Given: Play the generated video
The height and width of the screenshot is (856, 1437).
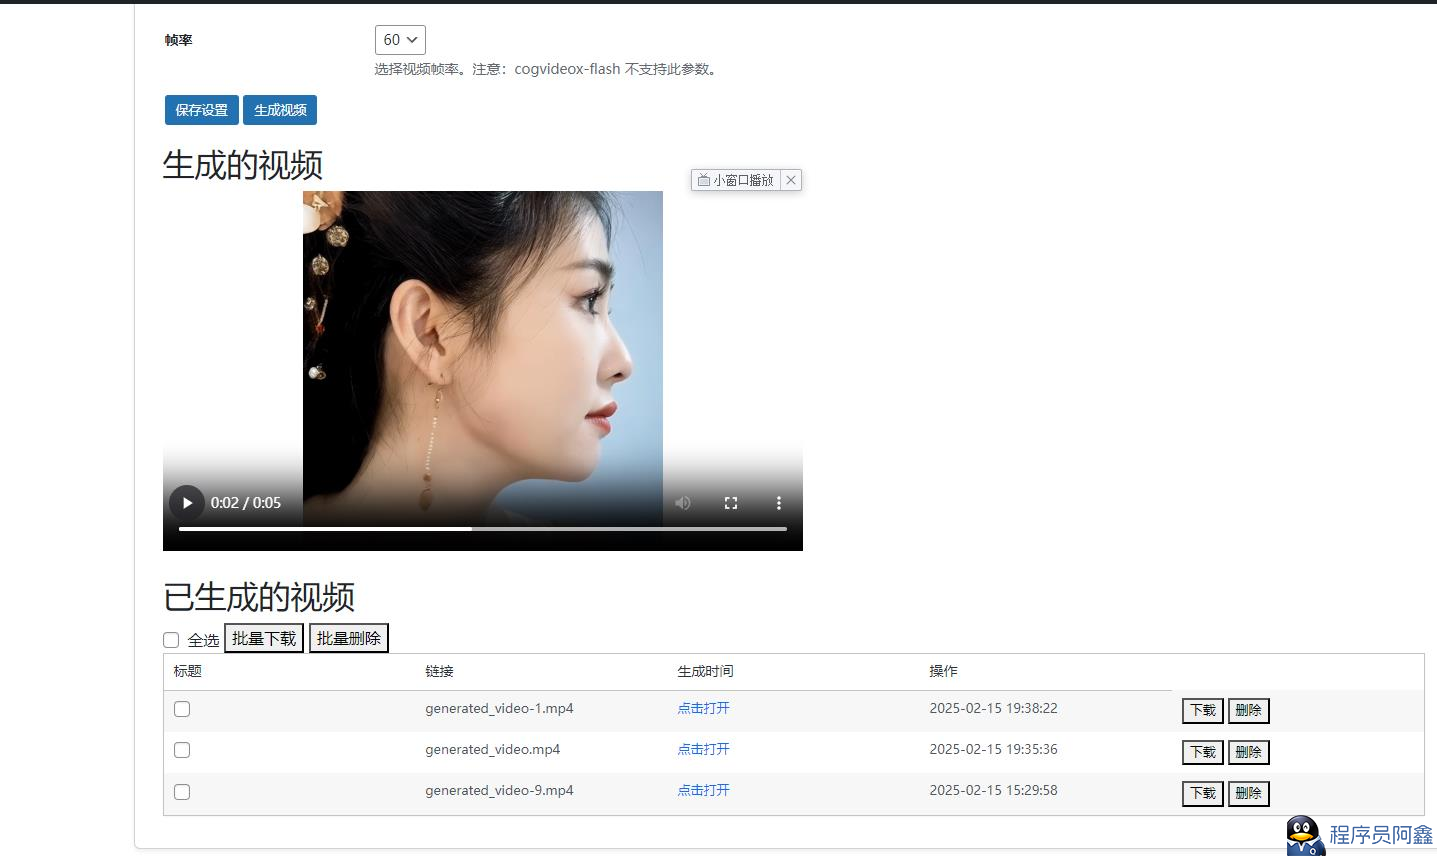Looking at the screenshot, I should coord(186,503).
